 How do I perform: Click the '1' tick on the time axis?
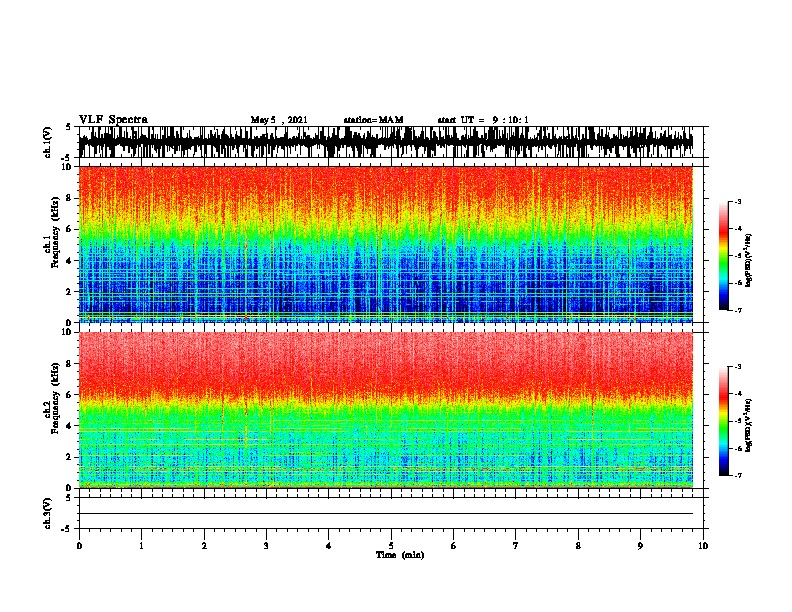point(141,546)
